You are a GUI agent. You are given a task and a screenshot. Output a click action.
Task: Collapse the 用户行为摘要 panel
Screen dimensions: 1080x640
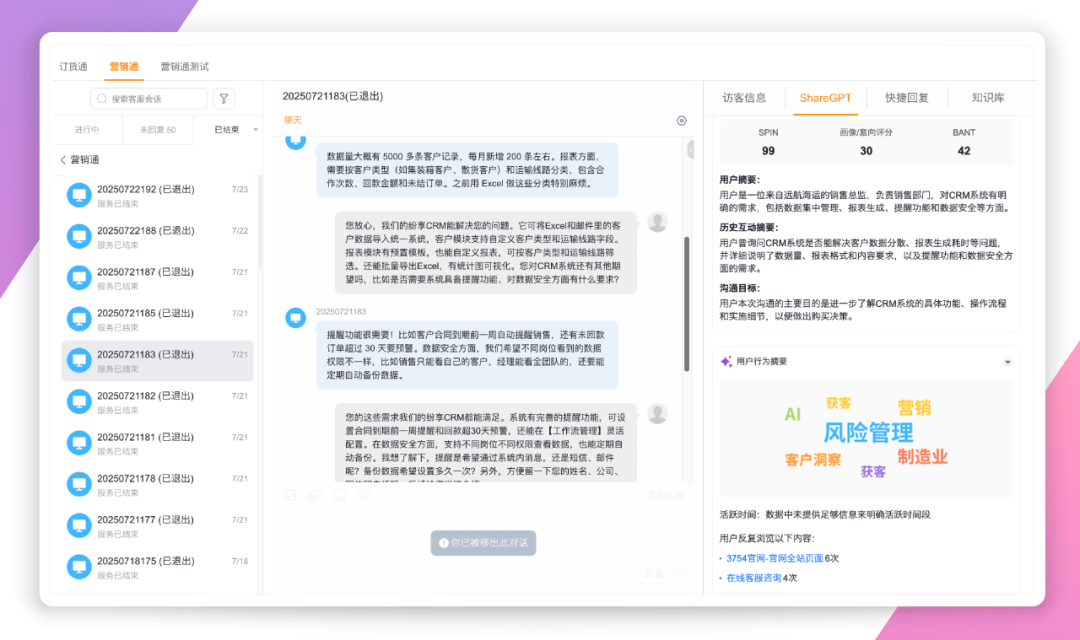pos(1007,362)
